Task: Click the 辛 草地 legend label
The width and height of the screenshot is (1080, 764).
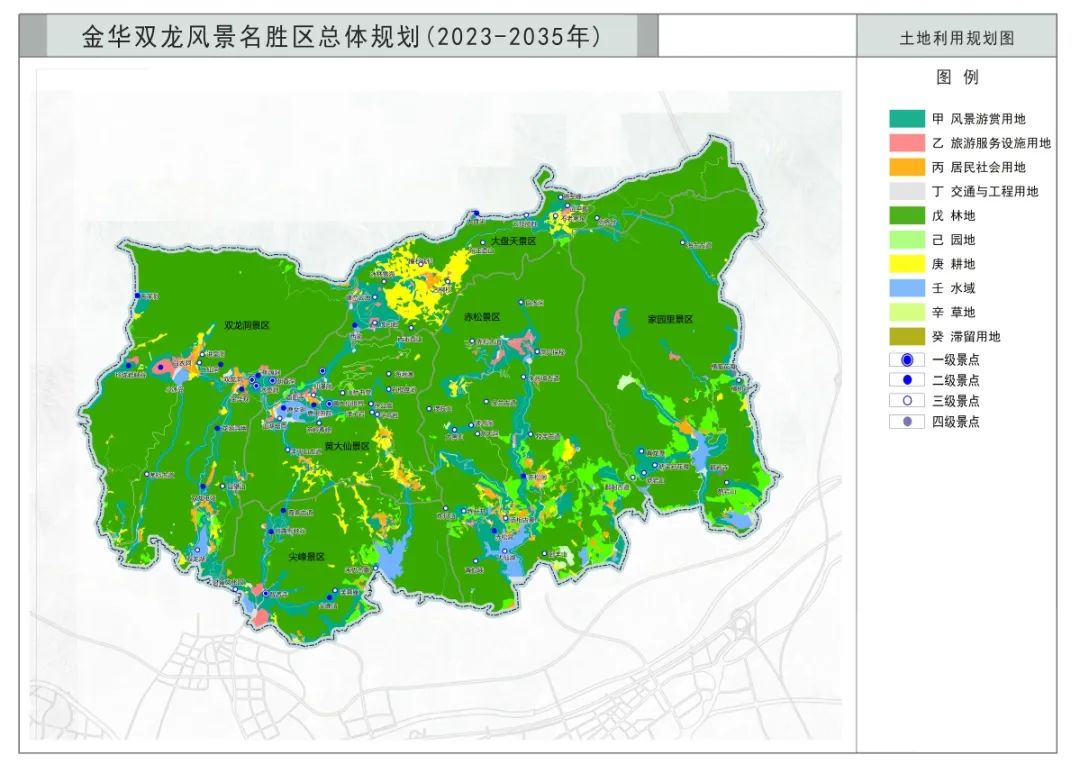Action: coord(954,311)
